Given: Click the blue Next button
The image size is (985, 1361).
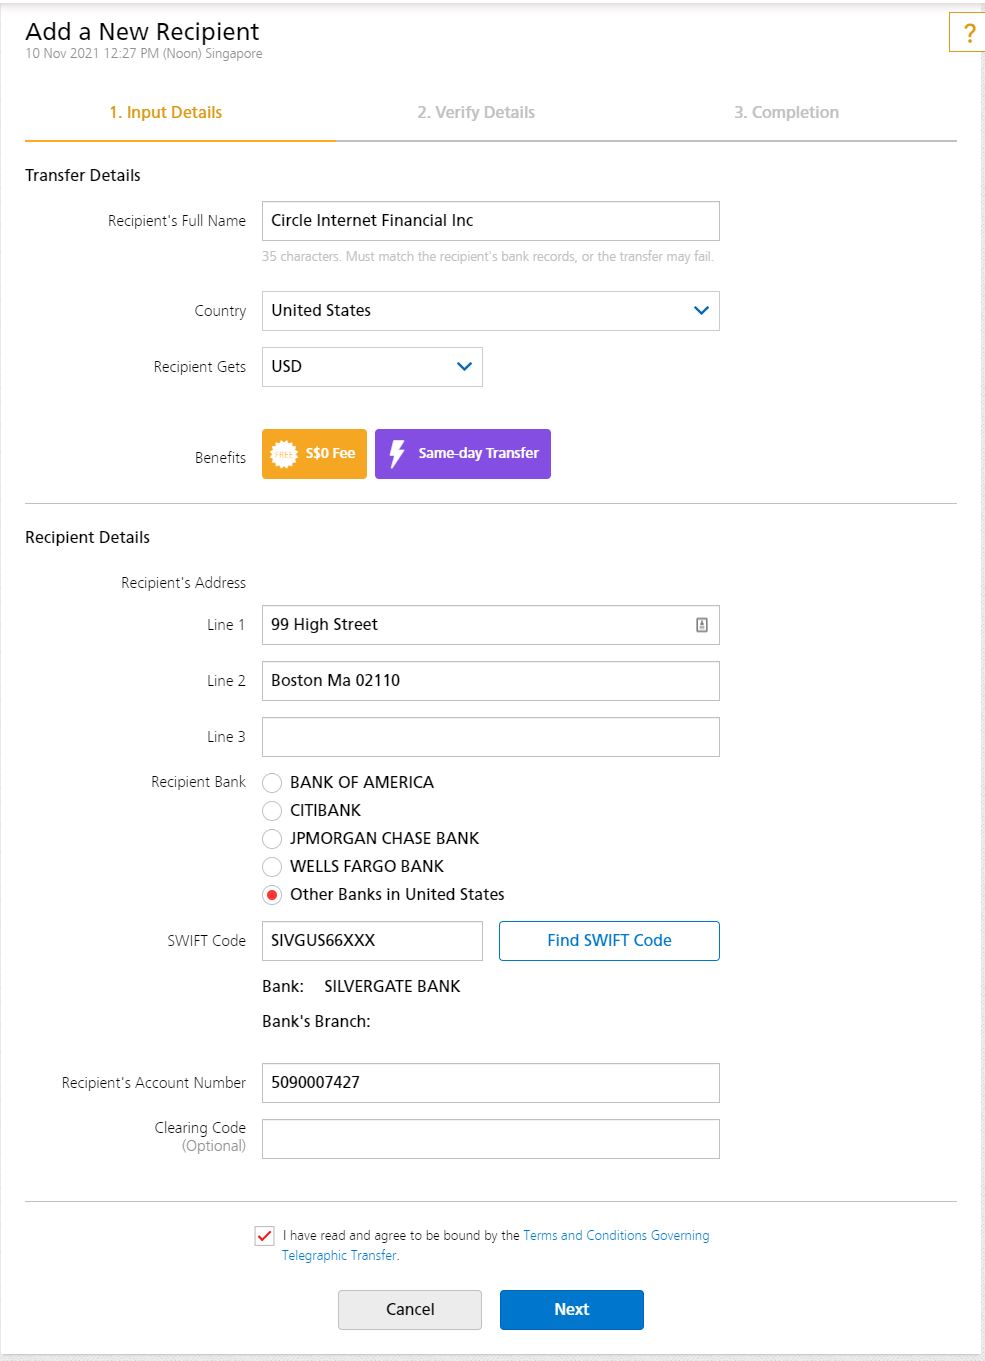Looking at the screenshot, I should click(572, 1310).
